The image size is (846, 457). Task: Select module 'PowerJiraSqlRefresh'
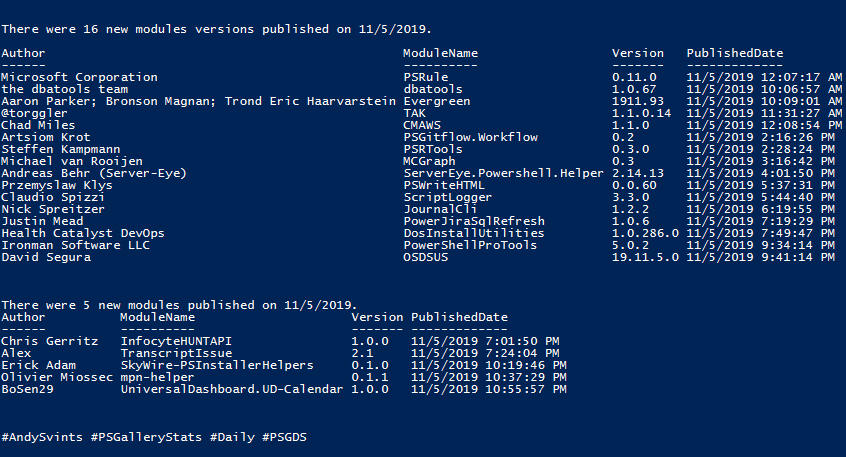coord(474,221)
